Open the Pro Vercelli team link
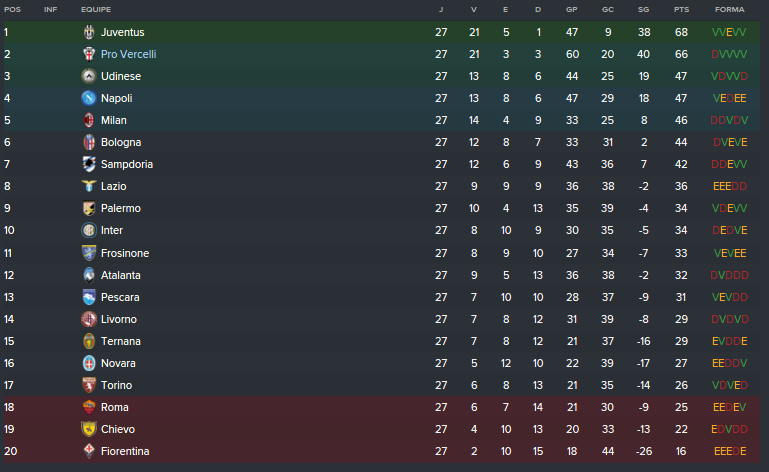The height and width of the screenshot is (472, 769). (x=128, y=54)
